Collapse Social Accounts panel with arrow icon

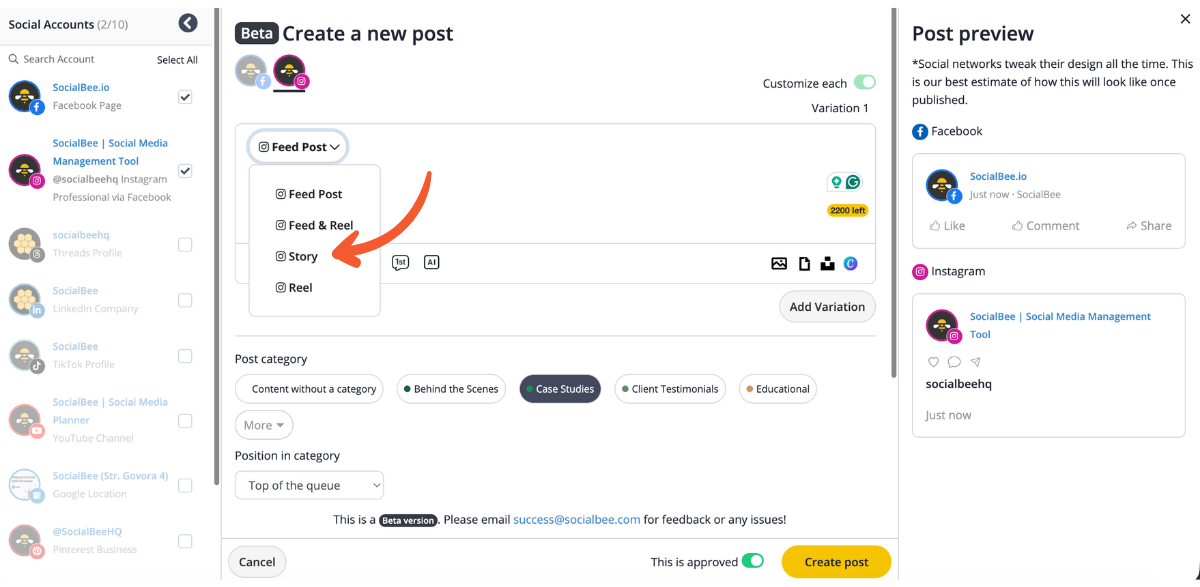tap(188, 23)
